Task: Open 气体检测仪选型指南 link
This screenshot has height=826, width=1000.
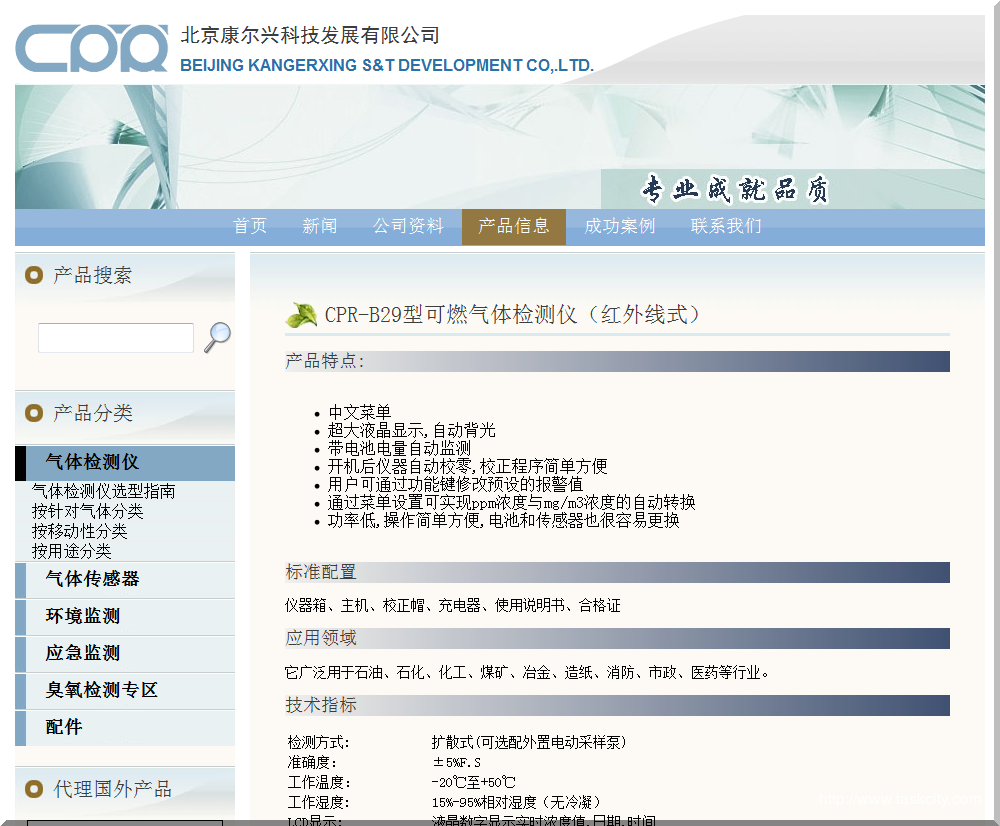Action: (100, 491)
